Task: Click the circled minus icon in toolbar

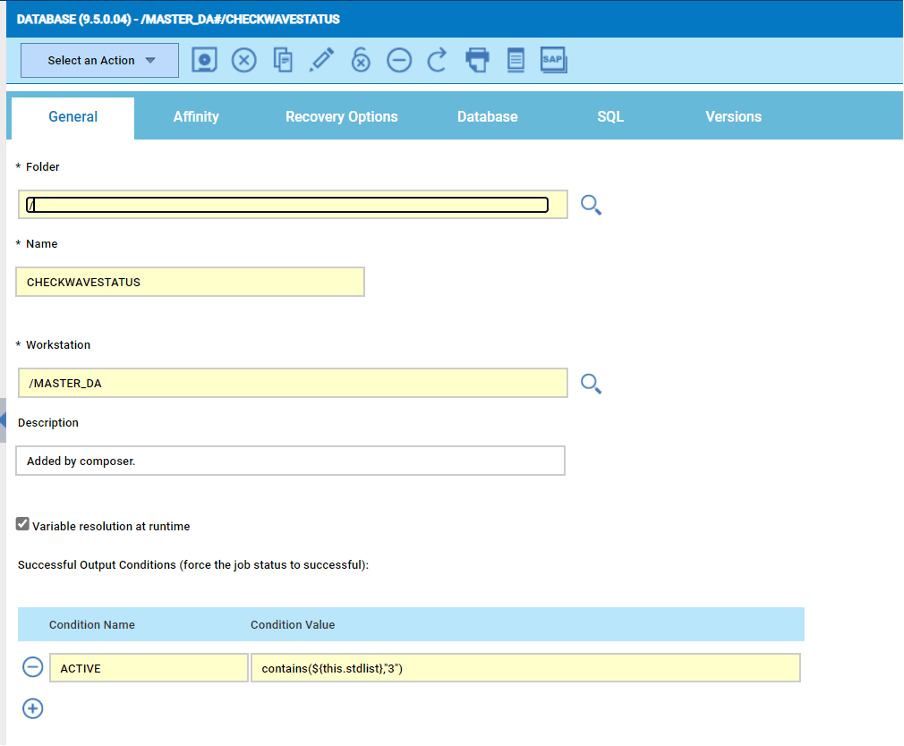Action: coord(399,60)
